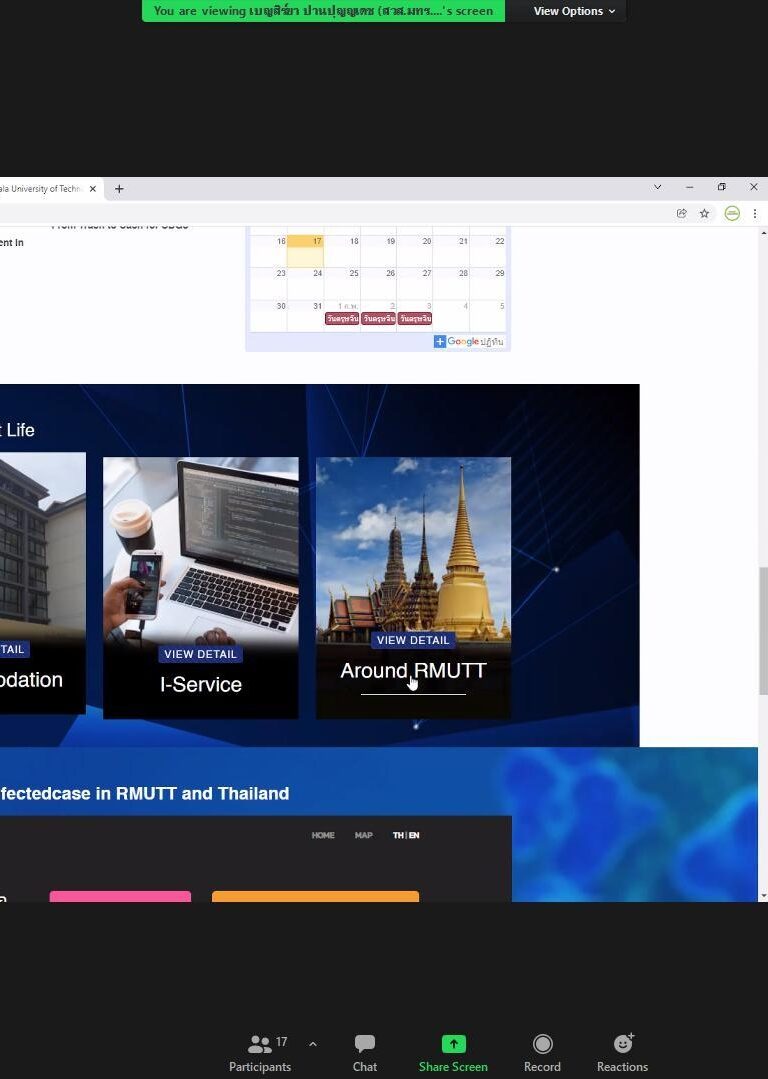Click MAP in the dark navigation bar
This screenshot has width=768, height=1079.
click(363, 835)
